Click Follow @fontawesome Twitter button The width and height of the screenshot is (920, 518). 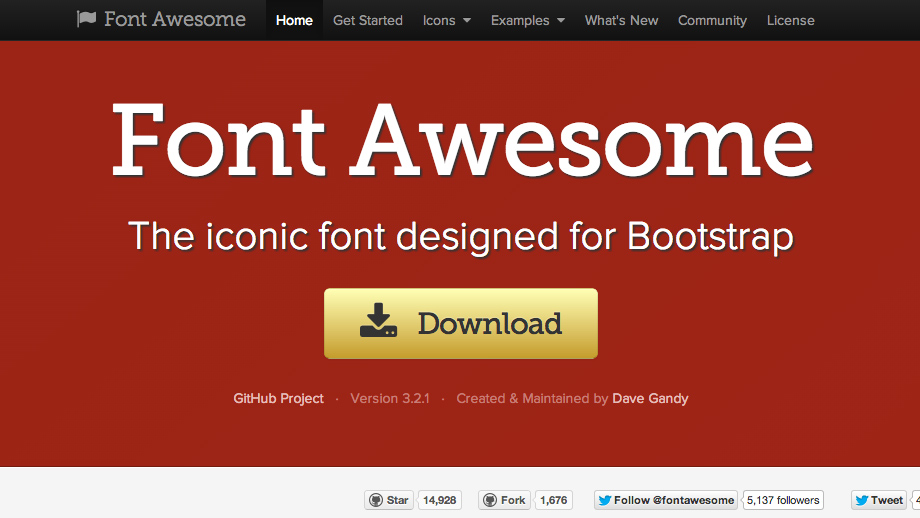[x=666, y=500]
